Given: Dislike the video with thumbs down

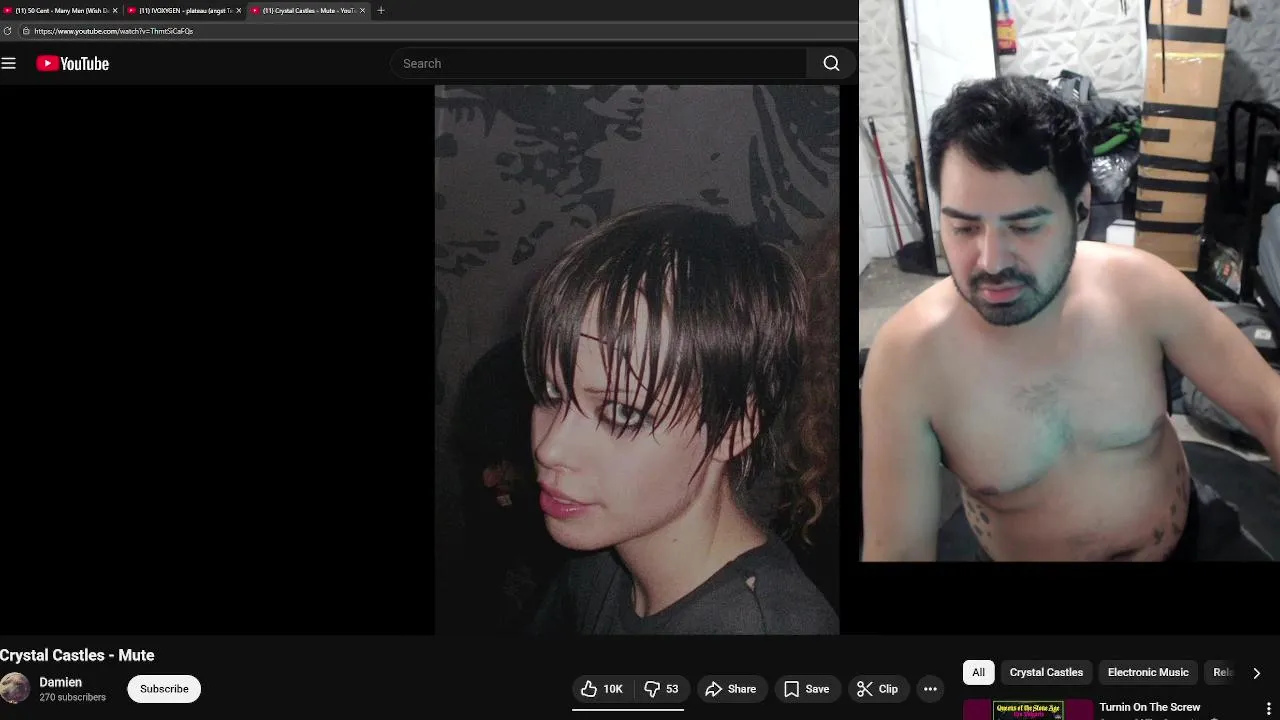Looking at the screenshot, I should pos(661,689).
